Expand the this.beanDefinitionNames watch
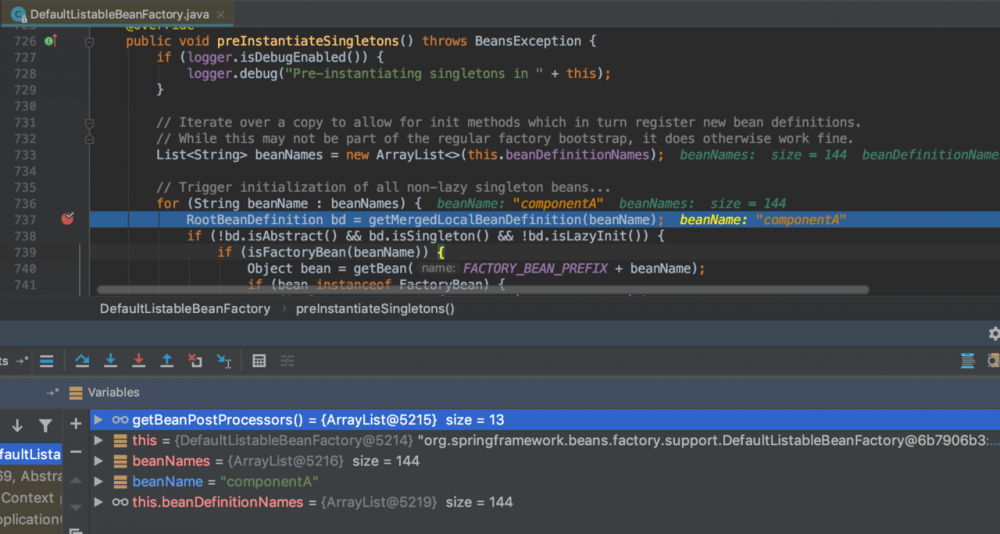The height and width of the screenshot is (534, 1000). coord(98,501)
